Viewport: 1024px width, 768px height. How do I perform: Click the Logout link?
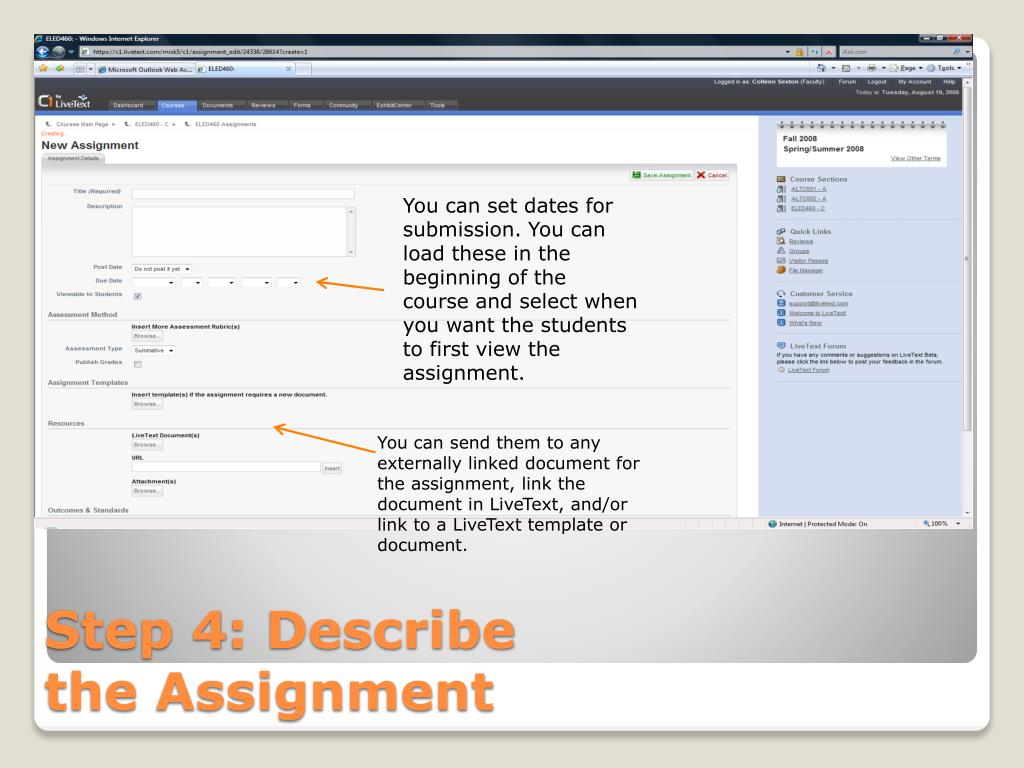877,82
